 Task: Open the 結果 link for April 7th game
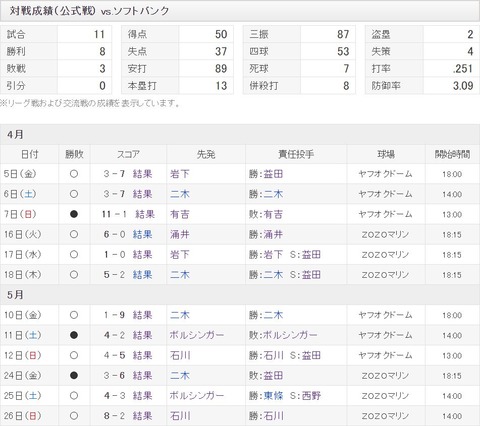145,214
